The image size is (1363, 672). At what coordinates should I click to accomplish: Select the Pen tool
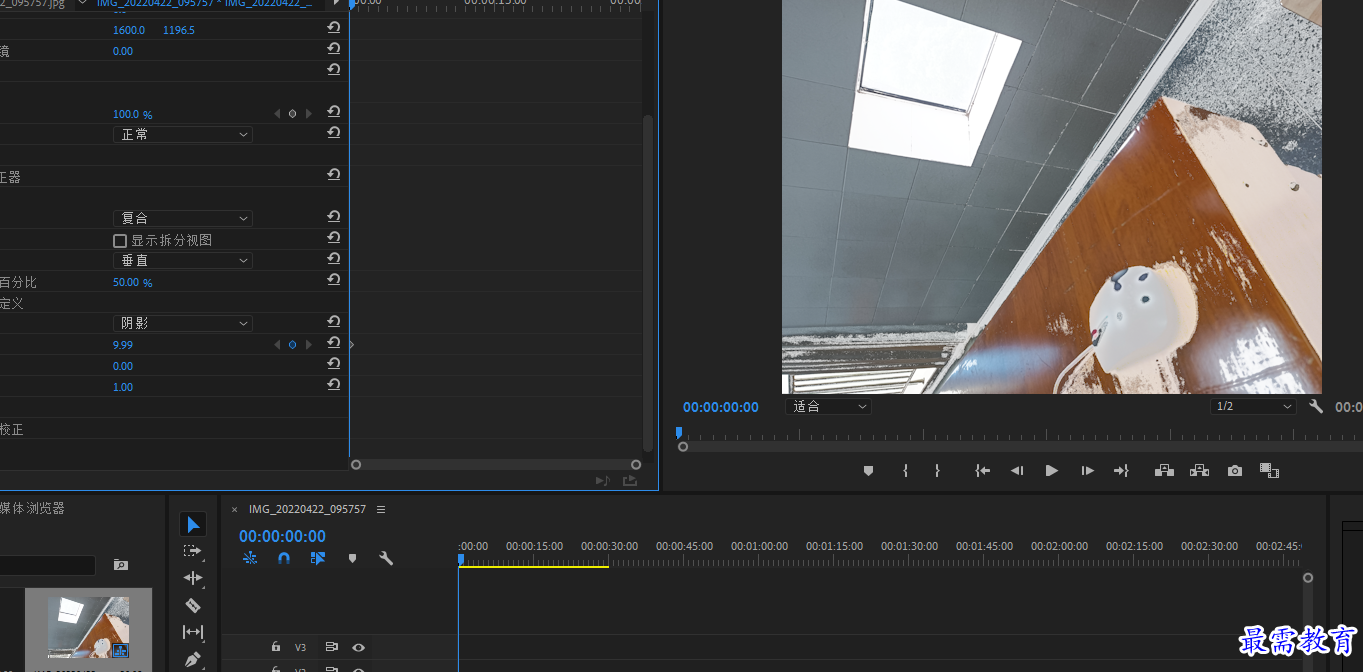coord(193,659)
